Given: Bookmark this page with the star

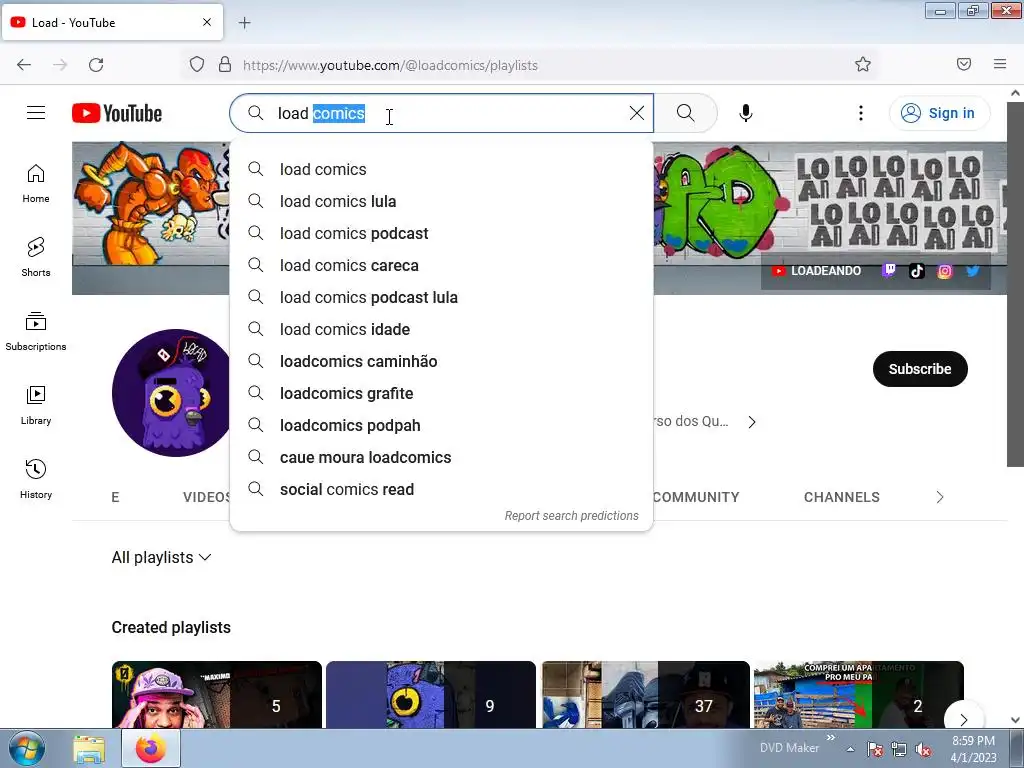Looking at the screenshot, I should tap(863, 64).
